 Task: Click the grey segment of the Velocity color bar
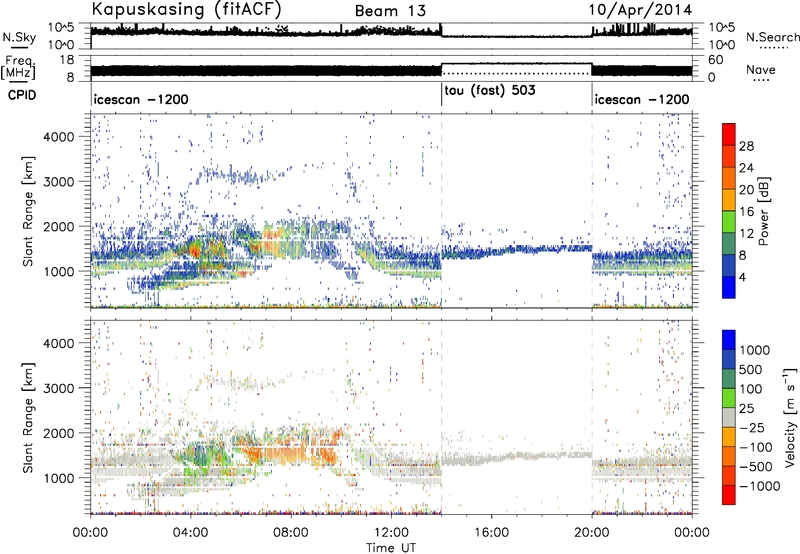coord(729,417)
